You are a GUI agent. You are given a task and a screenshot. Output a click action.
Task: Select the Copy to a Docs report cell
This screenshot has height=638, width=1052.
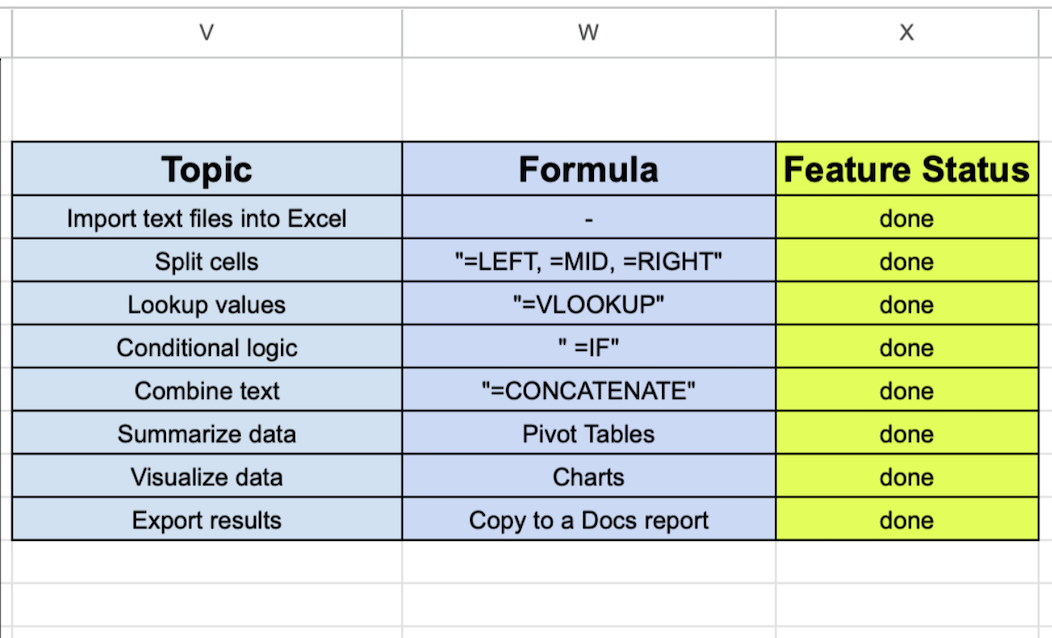[x=588, y=520]
